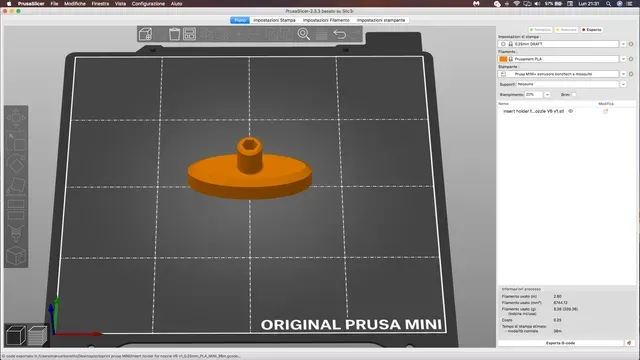Select the Place on face tool
640x360 pixels.
(x=16, y=186)
